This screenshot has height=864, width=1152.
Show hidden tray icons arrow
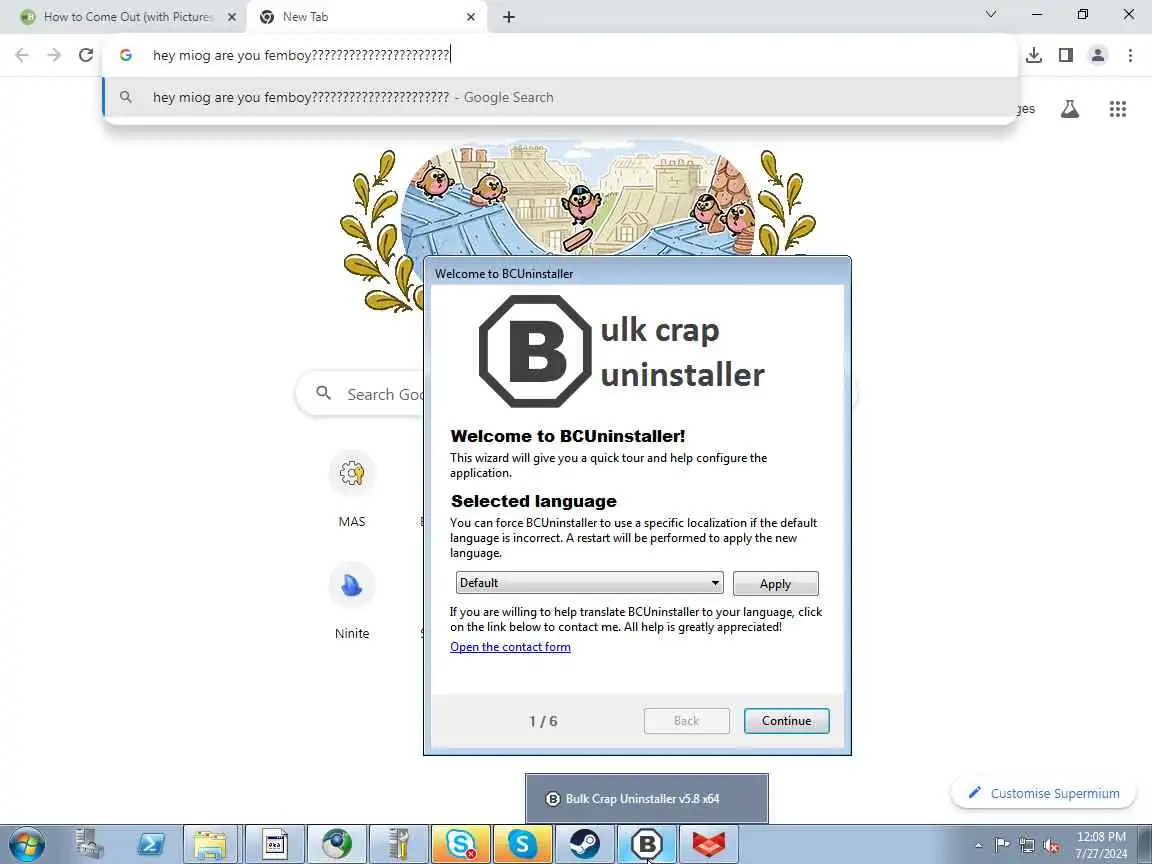[978, 845]
